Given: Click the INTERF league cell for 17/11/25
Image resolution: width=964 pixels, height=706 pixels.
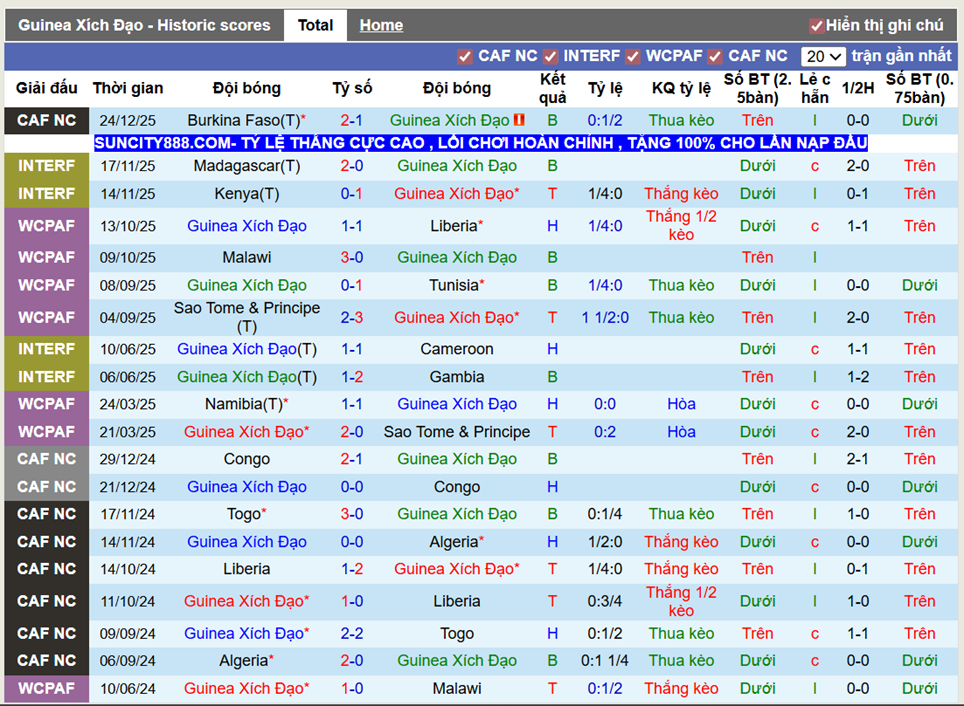Looking at the screenshot, I should [47, 166].
